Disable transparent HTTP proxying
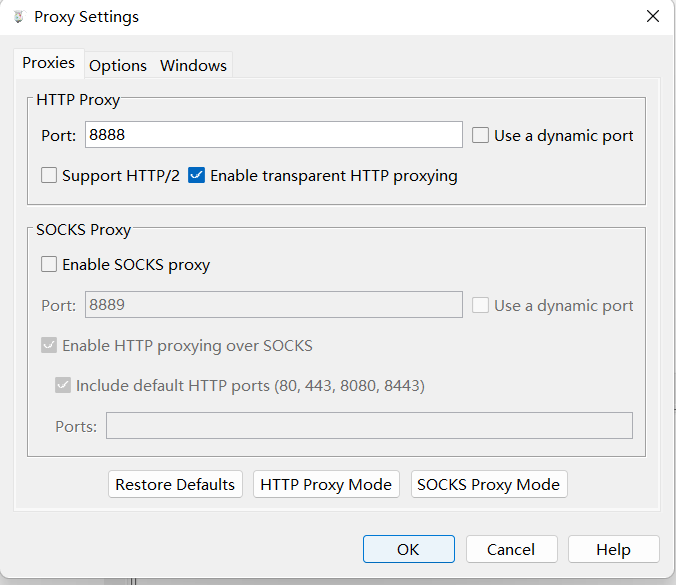This screenshot has width=676, height=585. pos(197,176)
